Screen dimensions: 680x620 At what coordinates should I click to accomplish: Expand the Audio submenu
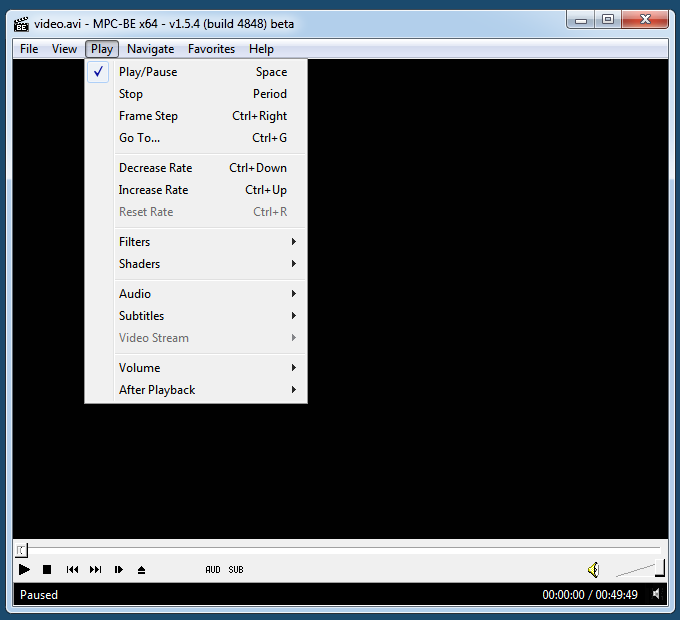[196, 294]
